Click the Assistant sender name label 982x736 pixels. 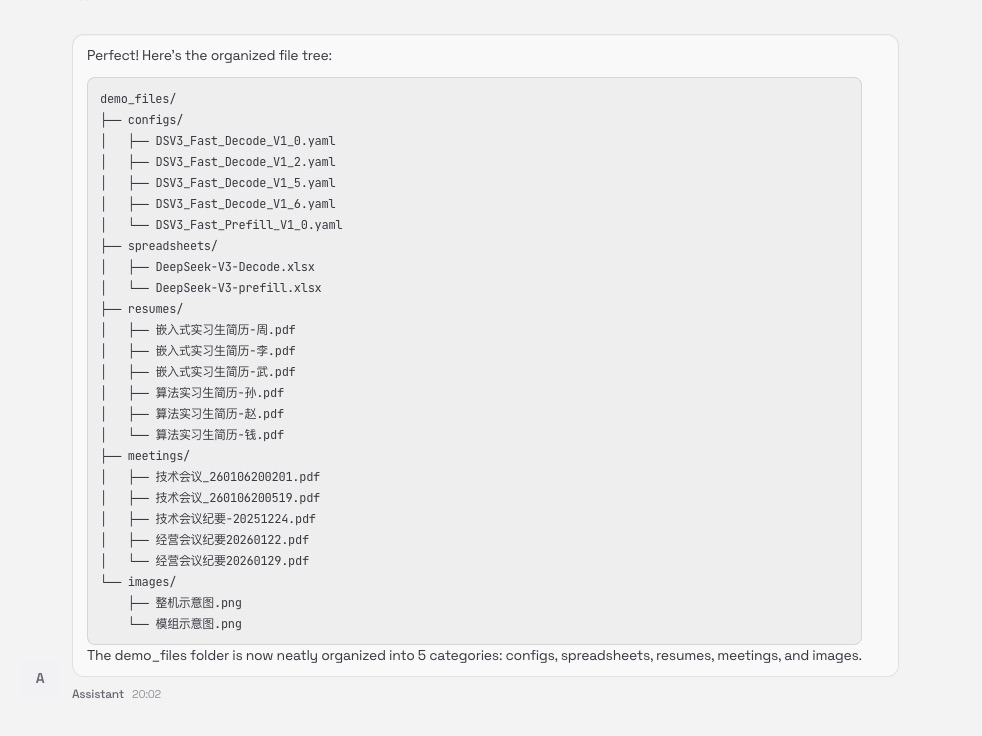98,694
